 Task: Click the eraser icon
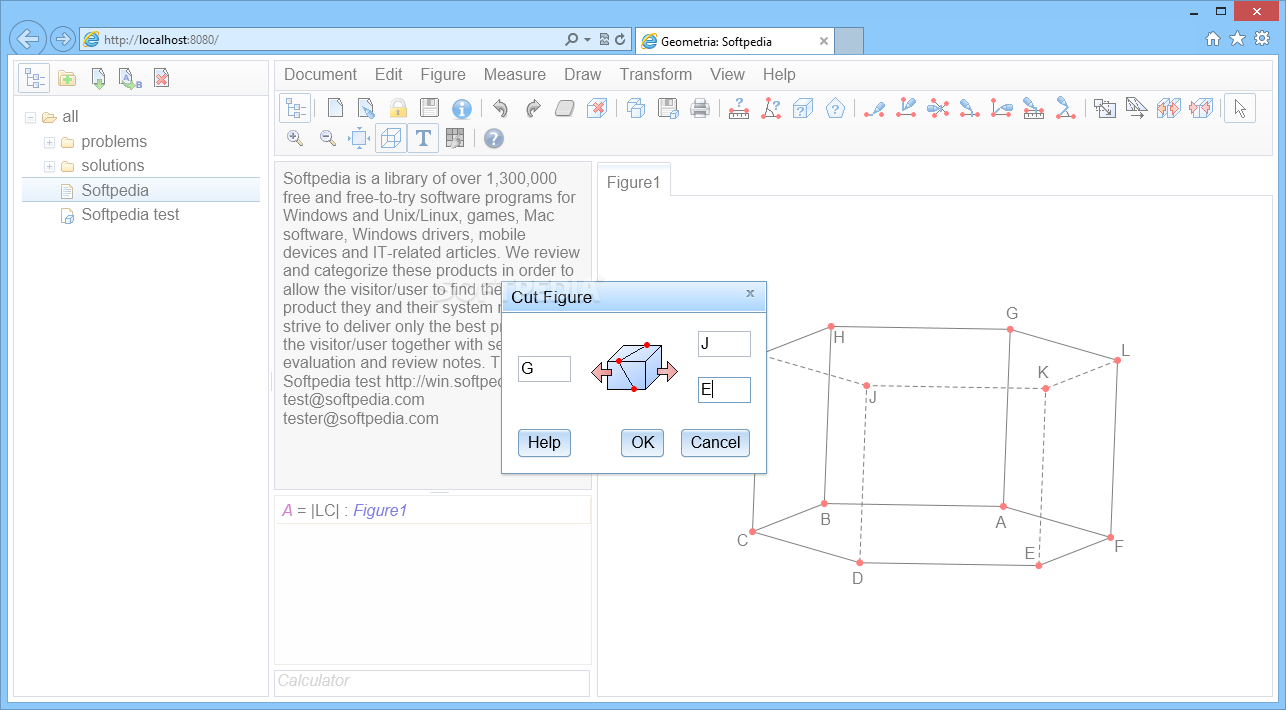pyautogui.click(x=565, y=108)
